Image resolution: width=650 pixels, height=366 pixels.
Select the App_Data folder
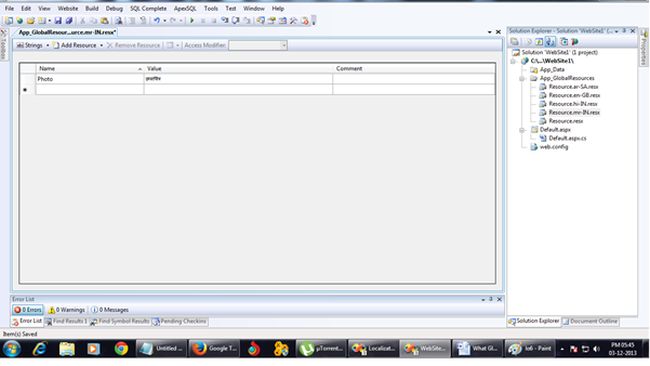pyautogui.click(x=551, y=70)
